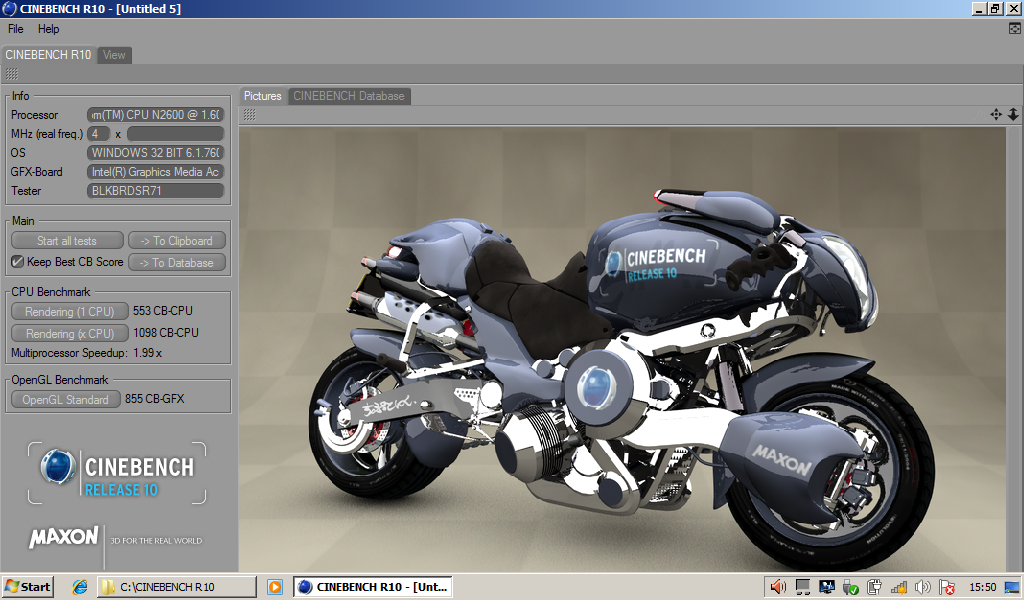Click the GFX-Board field

(x=155, y=172)
